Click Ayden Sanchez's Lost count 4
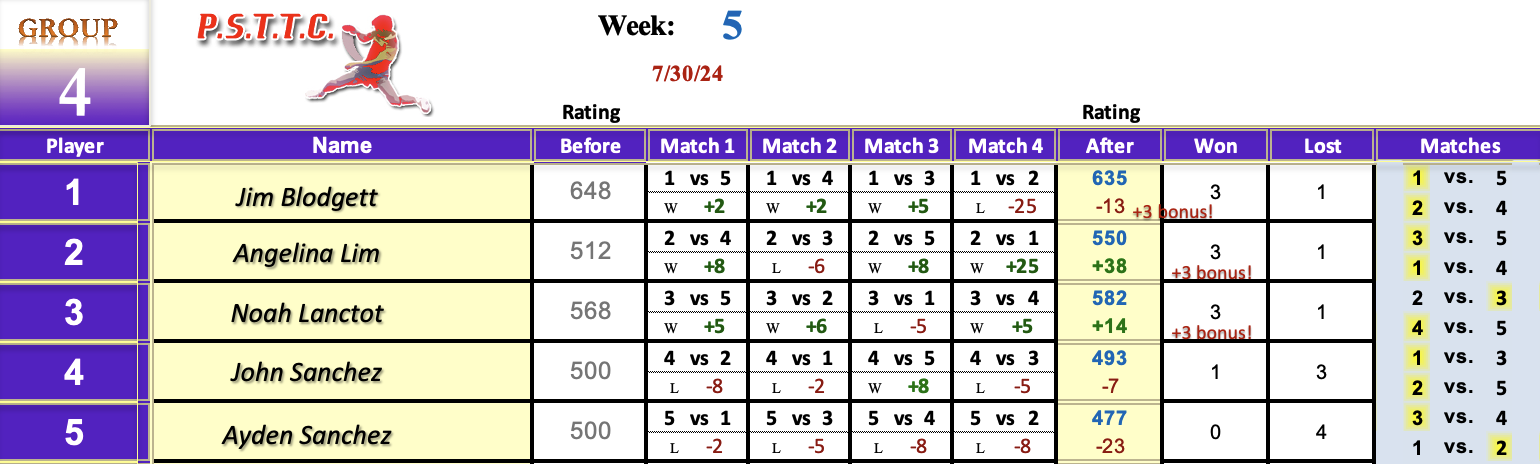The image size is (1540, 464). pyautogui.click(x=1321, y=433)
